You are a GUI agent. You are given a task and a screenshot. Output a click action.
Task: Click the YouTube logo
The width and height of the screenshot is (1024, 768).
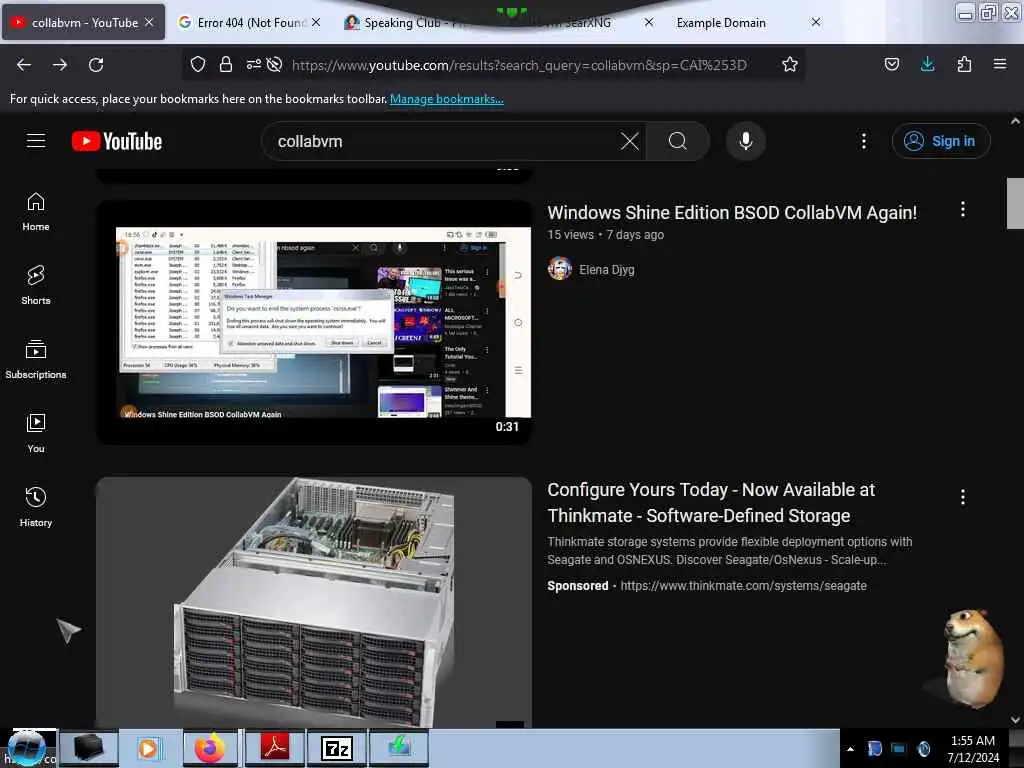coord(117,141)
